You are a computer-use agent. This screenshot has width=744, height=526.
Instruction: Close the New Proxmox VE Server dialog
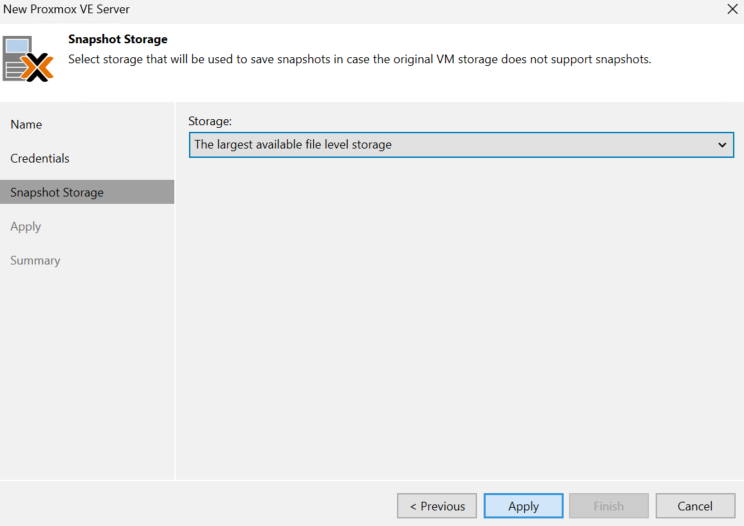(x=732, y=9)
